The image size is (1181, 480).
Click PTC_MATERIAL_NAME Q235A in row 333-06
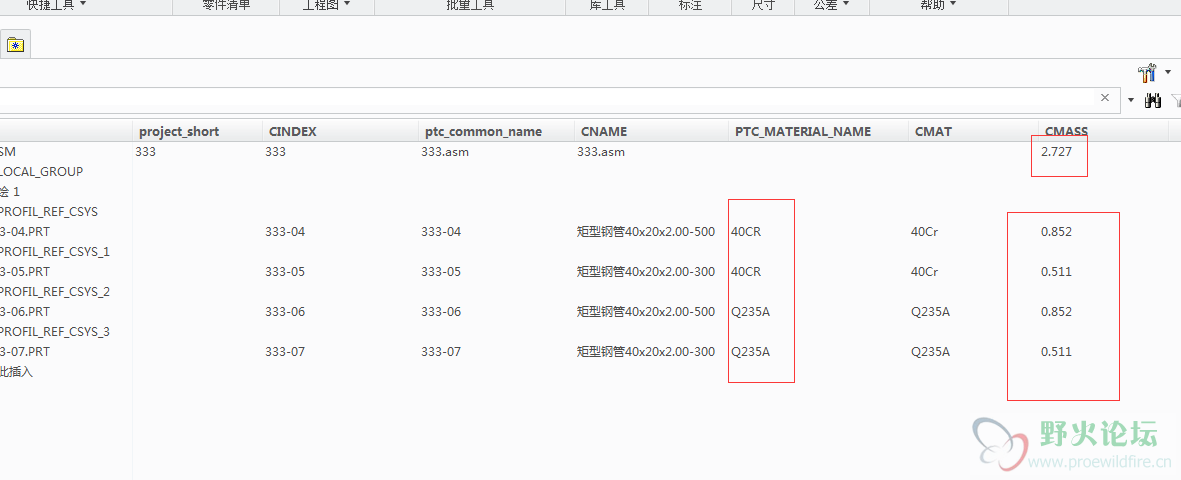pos(751,312)
